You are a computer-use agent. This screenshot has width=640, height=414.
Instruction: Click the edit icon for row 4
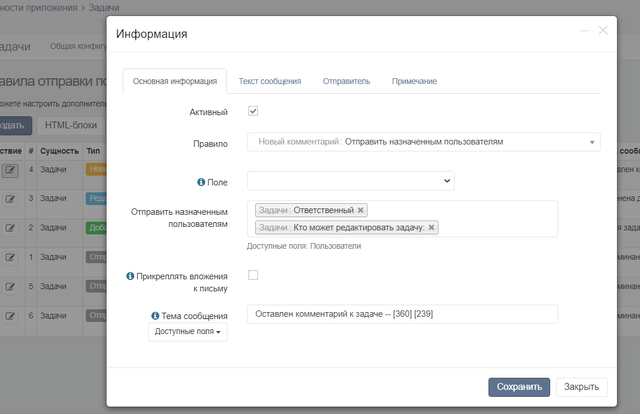tap(10, 170)
